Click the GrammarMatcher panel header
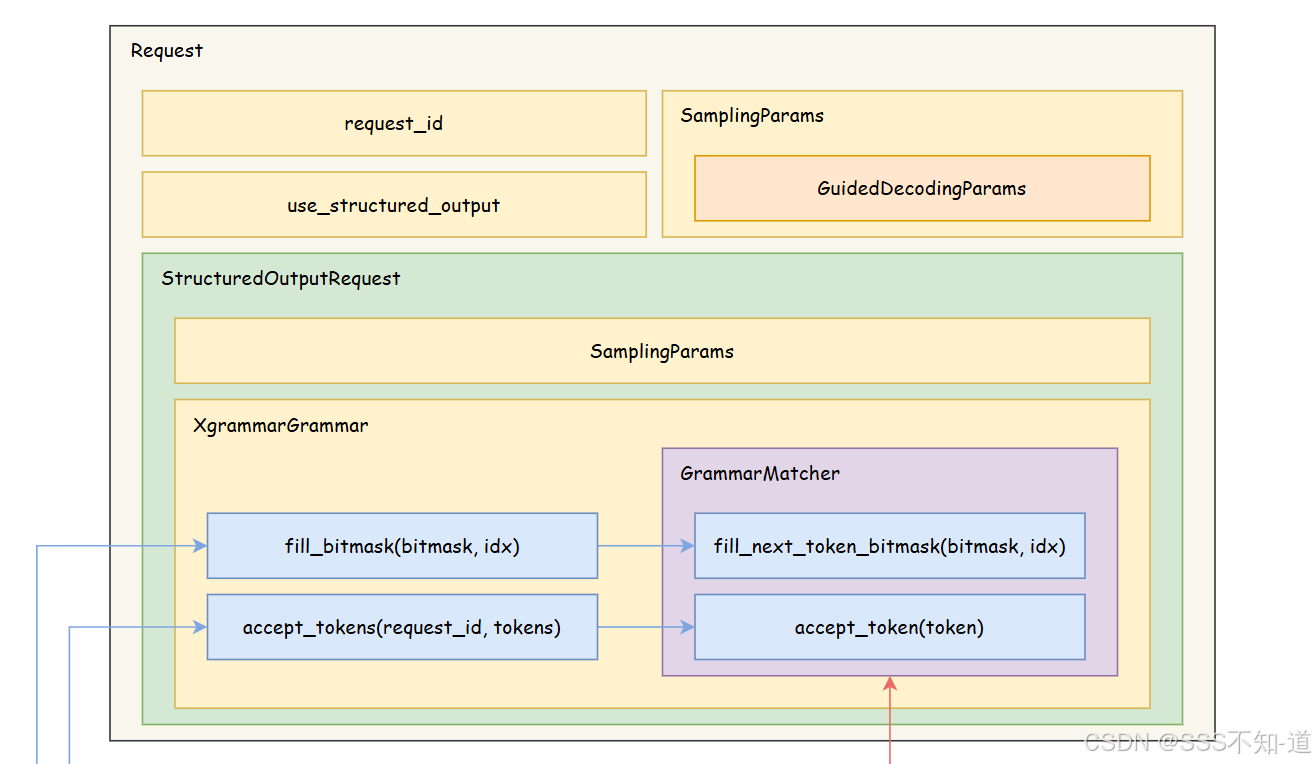 (759, 473)
